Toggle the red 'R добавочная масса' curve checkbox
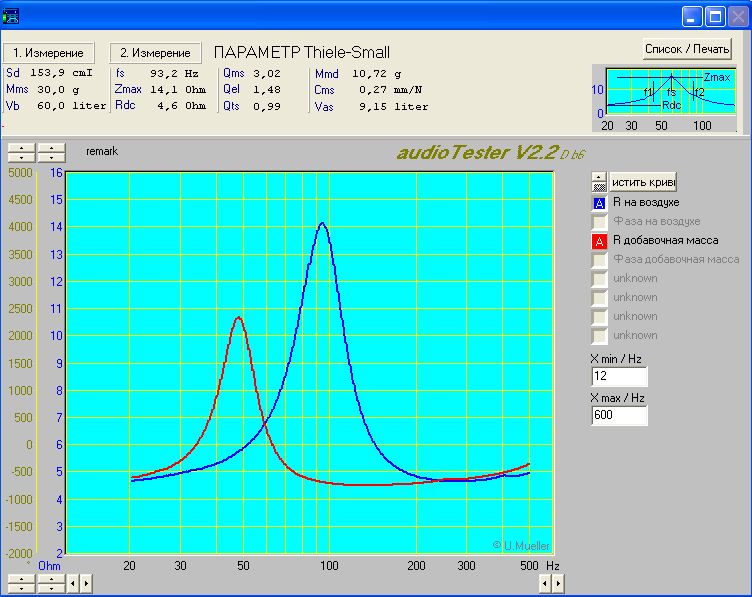 tap(599, 241)
